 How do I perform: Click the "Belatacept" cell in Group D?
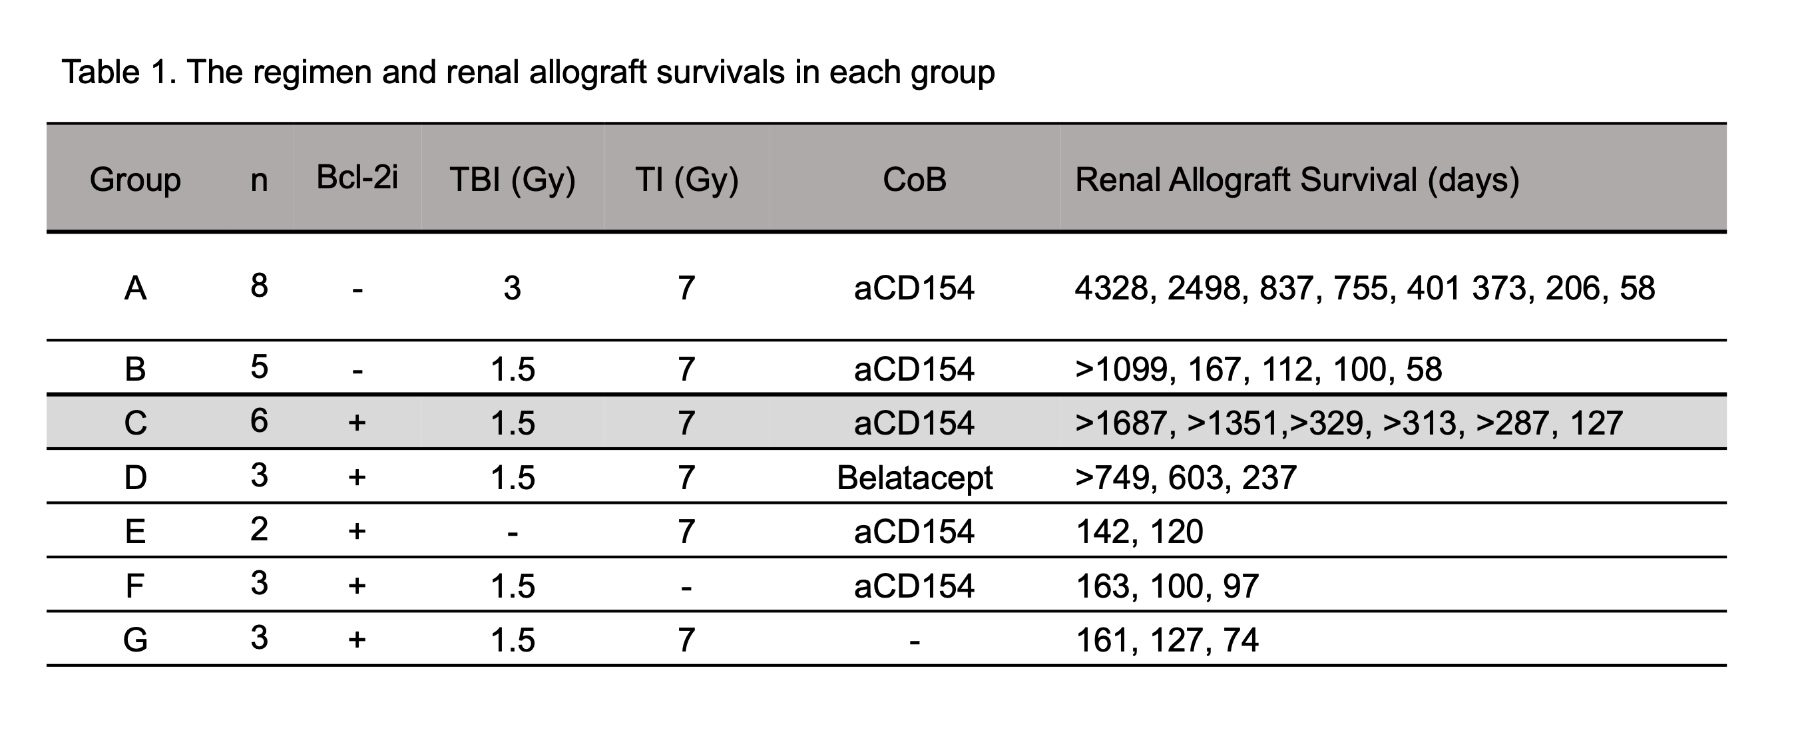914,478
